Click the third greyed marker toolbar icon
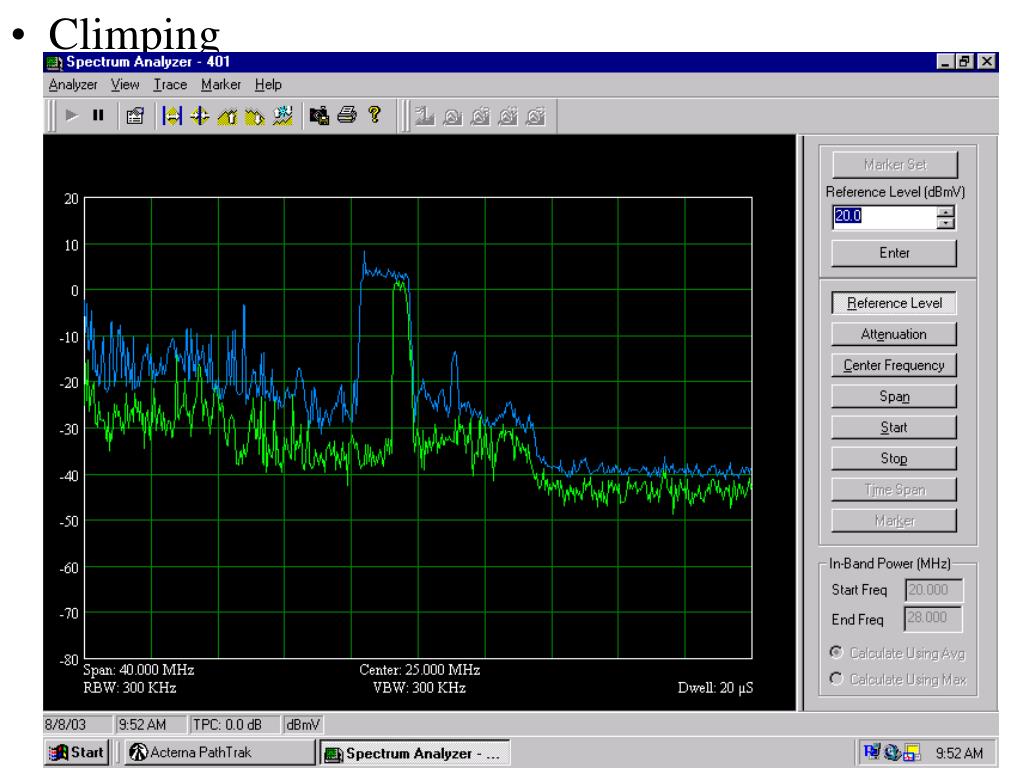 [480, 117]
